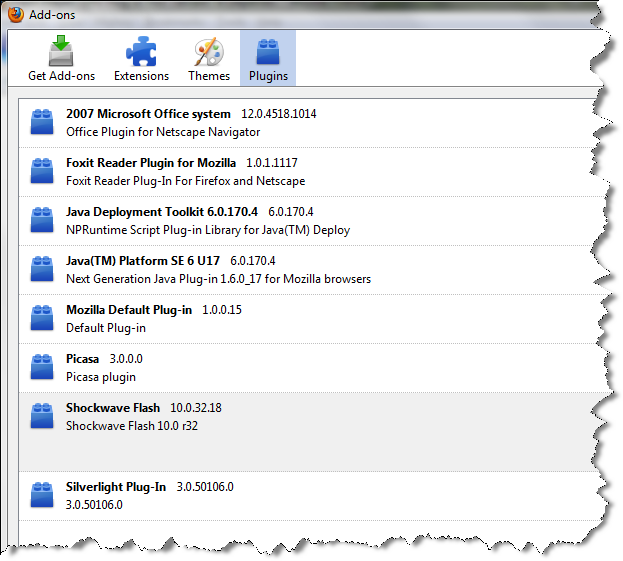This screenshot has height=561, width=623.
Task: Click version number 3.0.0.0
Action: (x=126, y=359)
